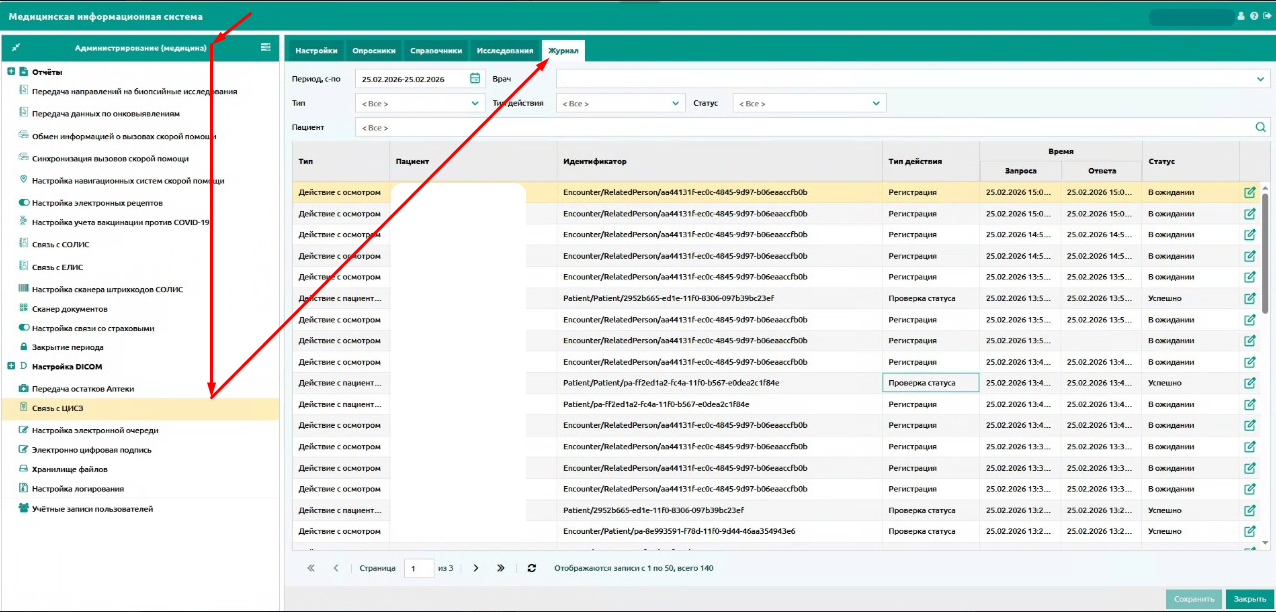Open the hamburger menu of the Администрирование panel
The width and height of the screenshot is (1276, 612).
point(265,47)
